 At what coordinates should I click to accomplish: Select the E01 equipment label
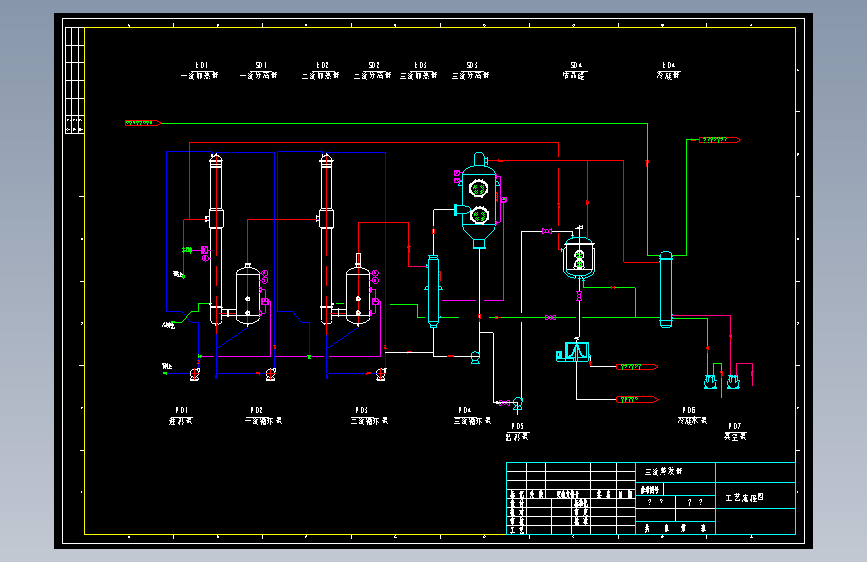200,70
